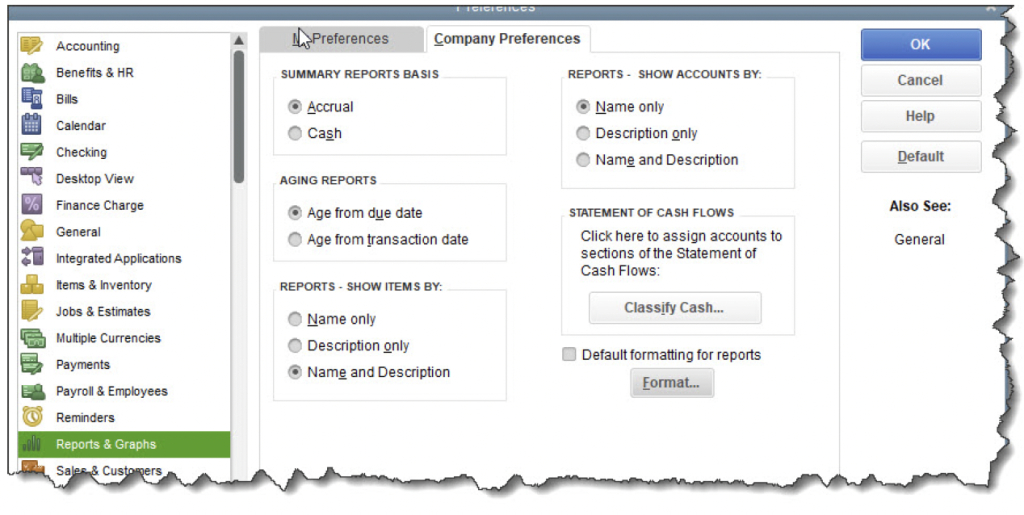This screenshot has height=515, width=1024.
Task: Click the Checking preferences icon
Action: point(32,152)
